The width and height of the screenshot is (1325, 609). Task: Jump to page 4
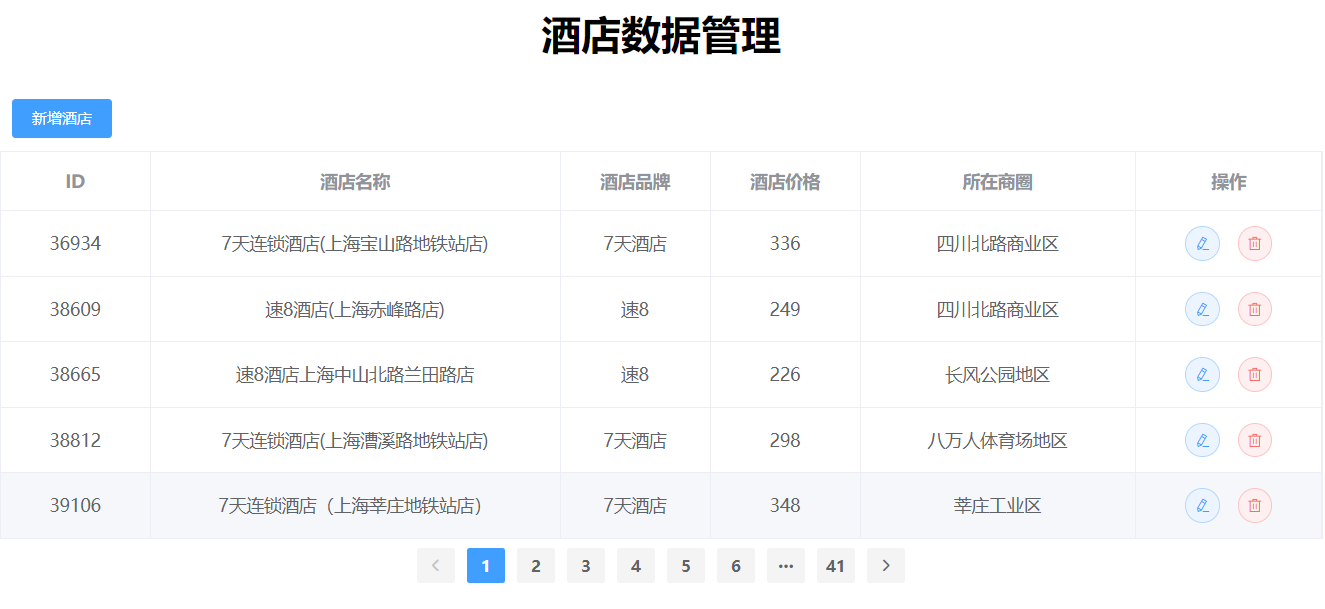[x=636, y=566]
